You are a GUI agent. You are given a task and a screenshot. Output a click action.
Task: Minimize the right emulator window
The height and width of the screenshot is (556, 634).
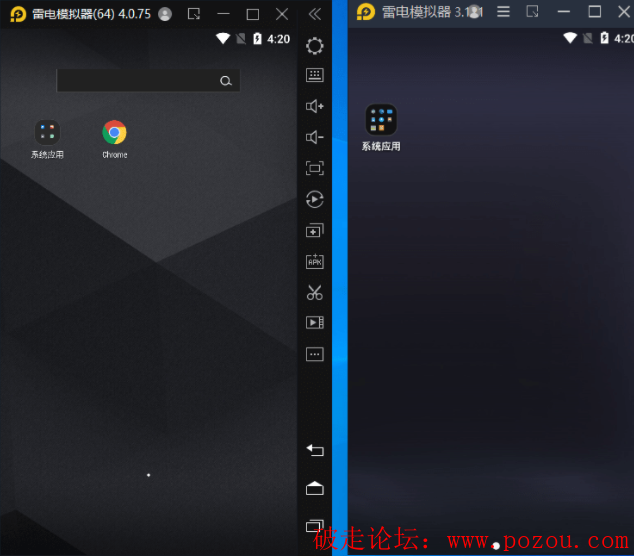click(564, 11)
